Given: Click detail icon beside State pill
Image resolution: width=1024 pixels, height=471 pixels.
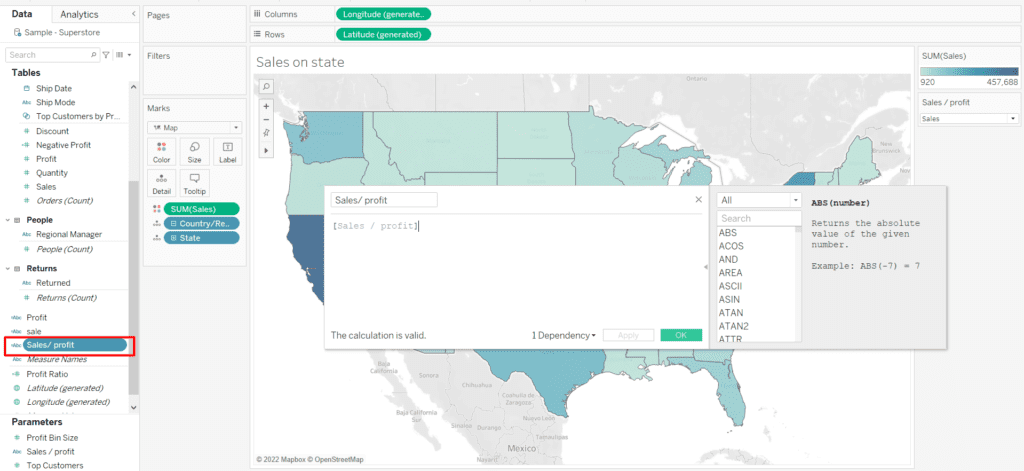Looking at the screenshot, I should tap(156, 238).
